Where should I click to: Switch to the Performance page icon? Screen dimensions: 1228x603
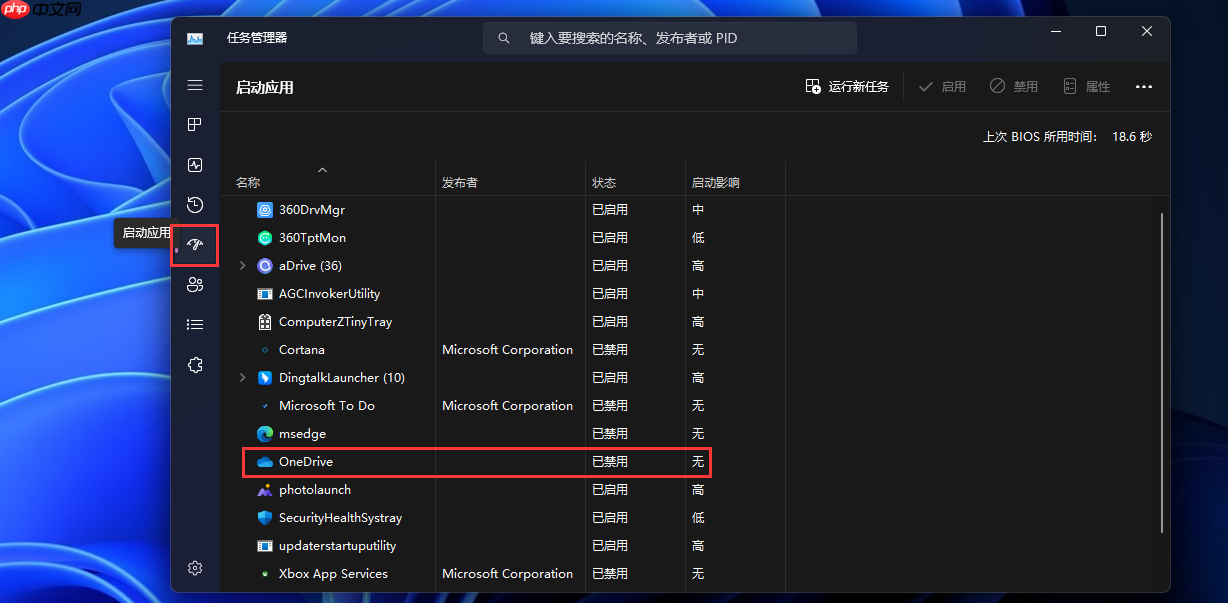[x=195, y=165]
